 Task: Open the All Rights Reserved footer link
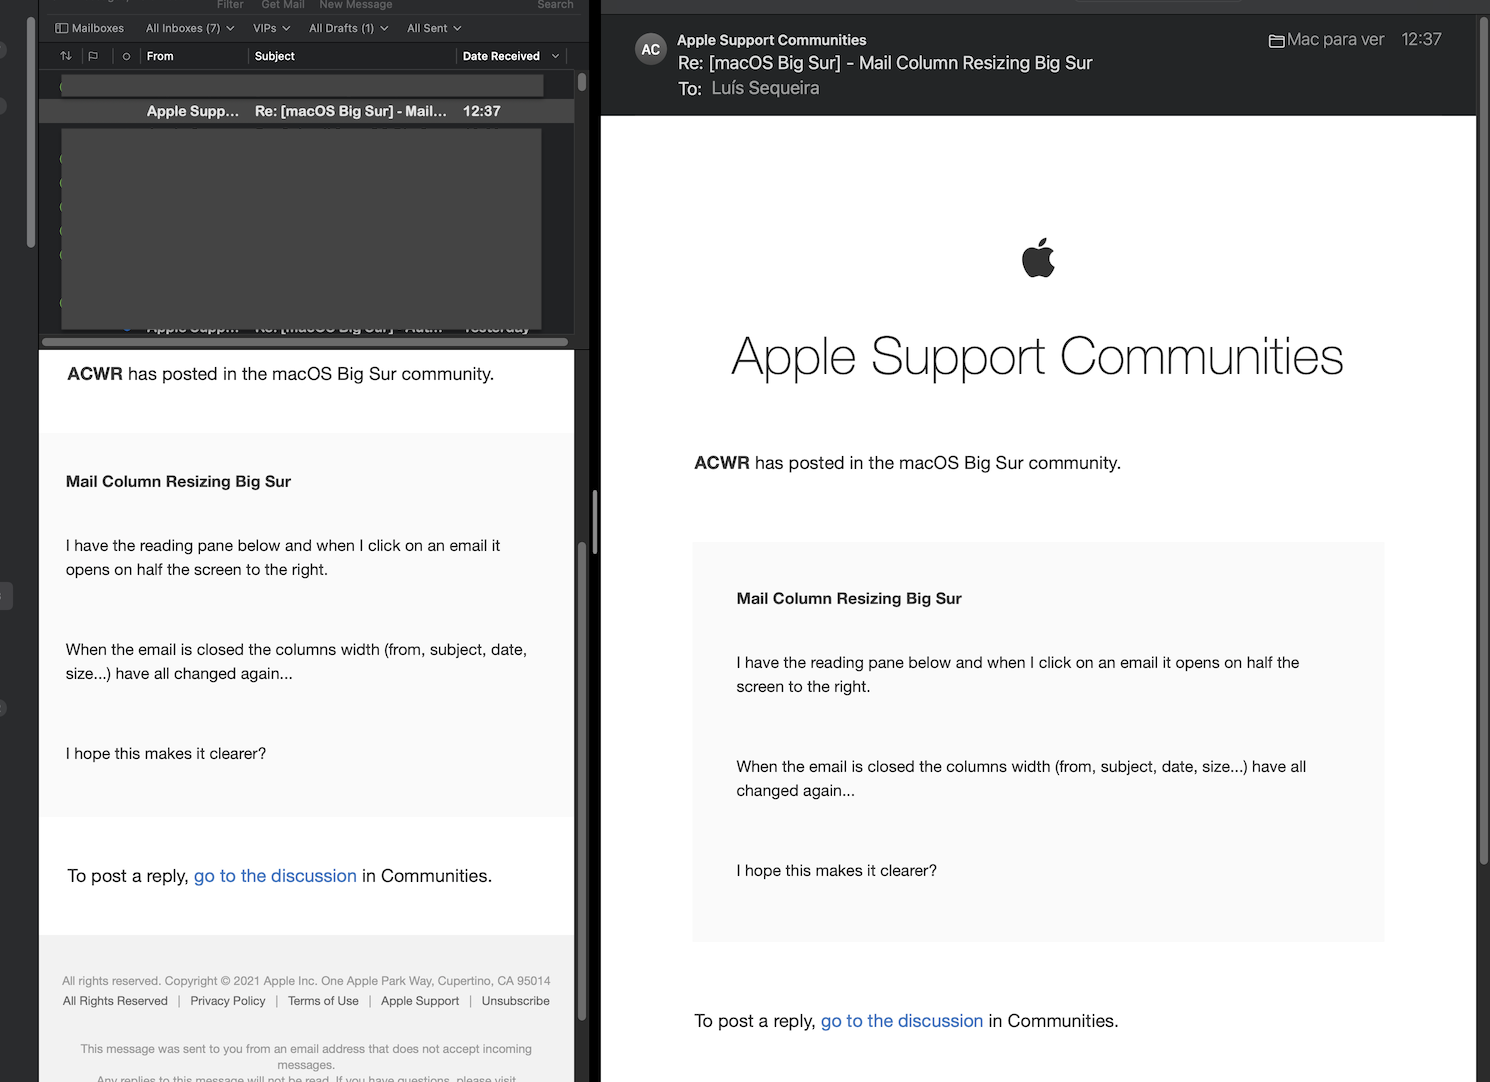[x=115, y=1001]
